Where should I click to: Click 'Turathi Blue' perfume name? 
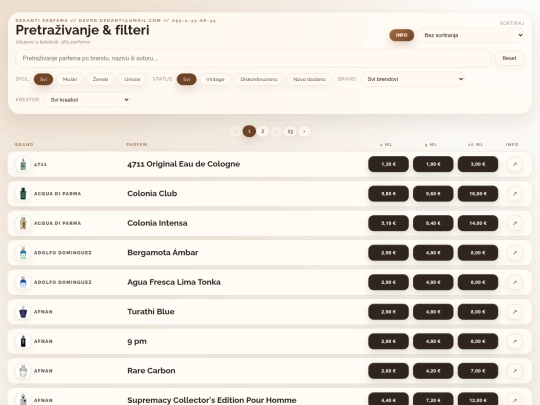[151, 312]
